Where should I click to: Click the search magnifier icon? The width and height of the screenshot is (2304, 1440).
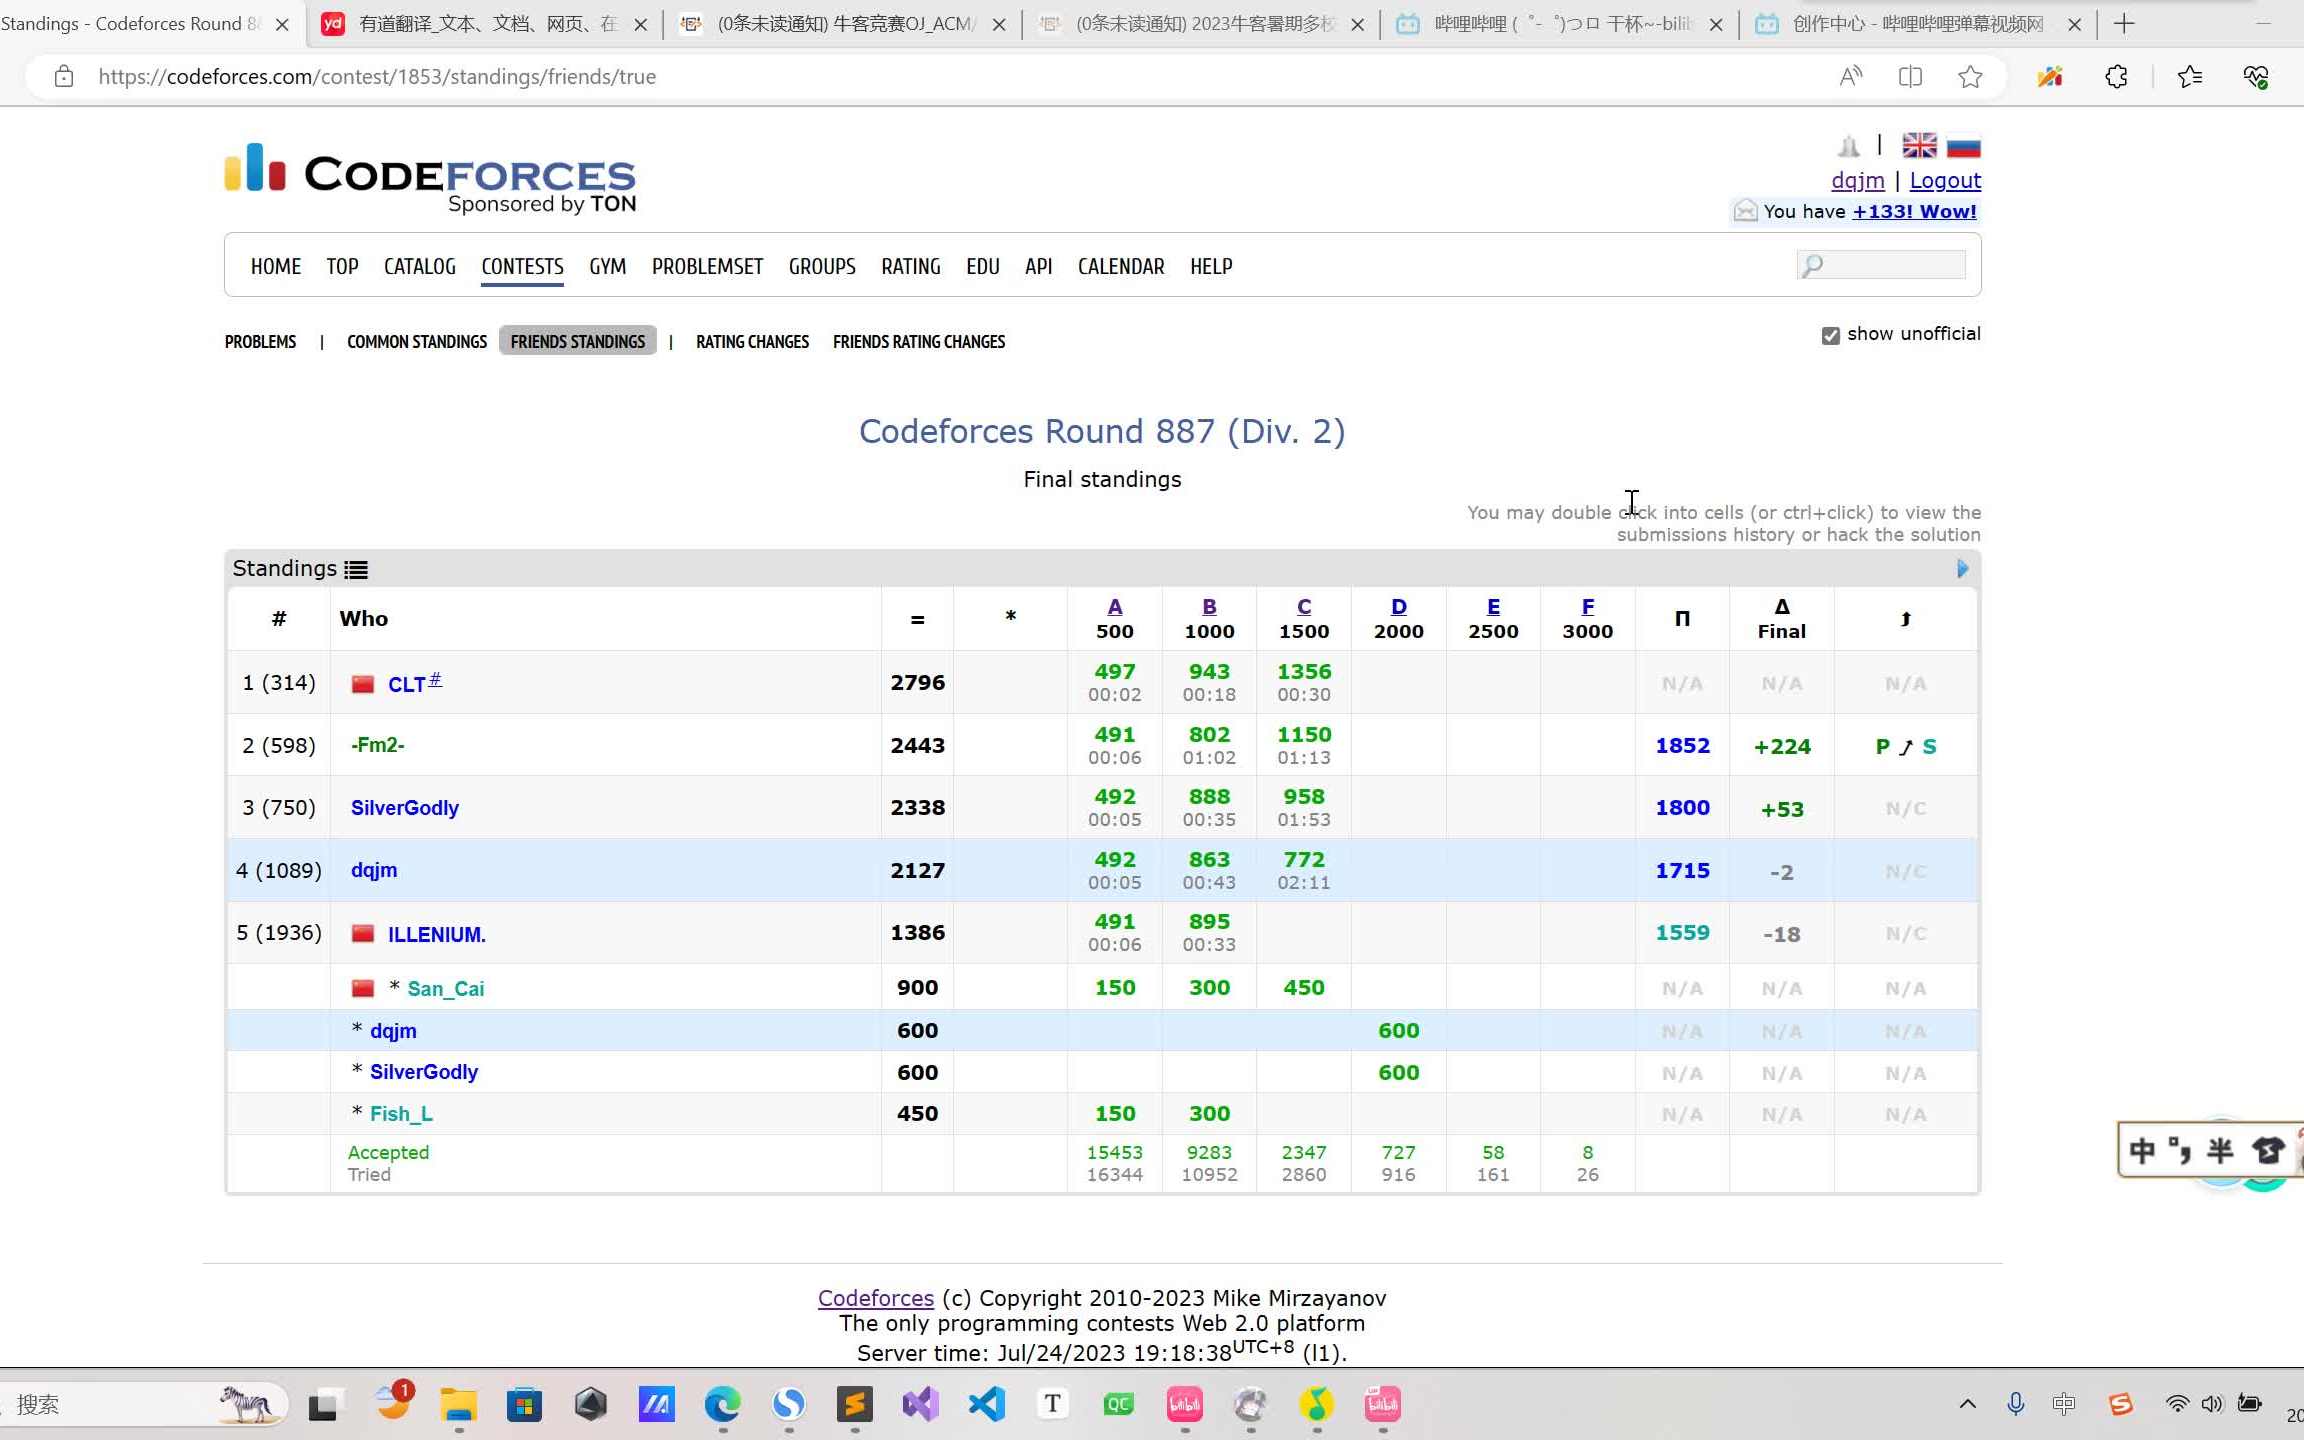(1811, 265)
